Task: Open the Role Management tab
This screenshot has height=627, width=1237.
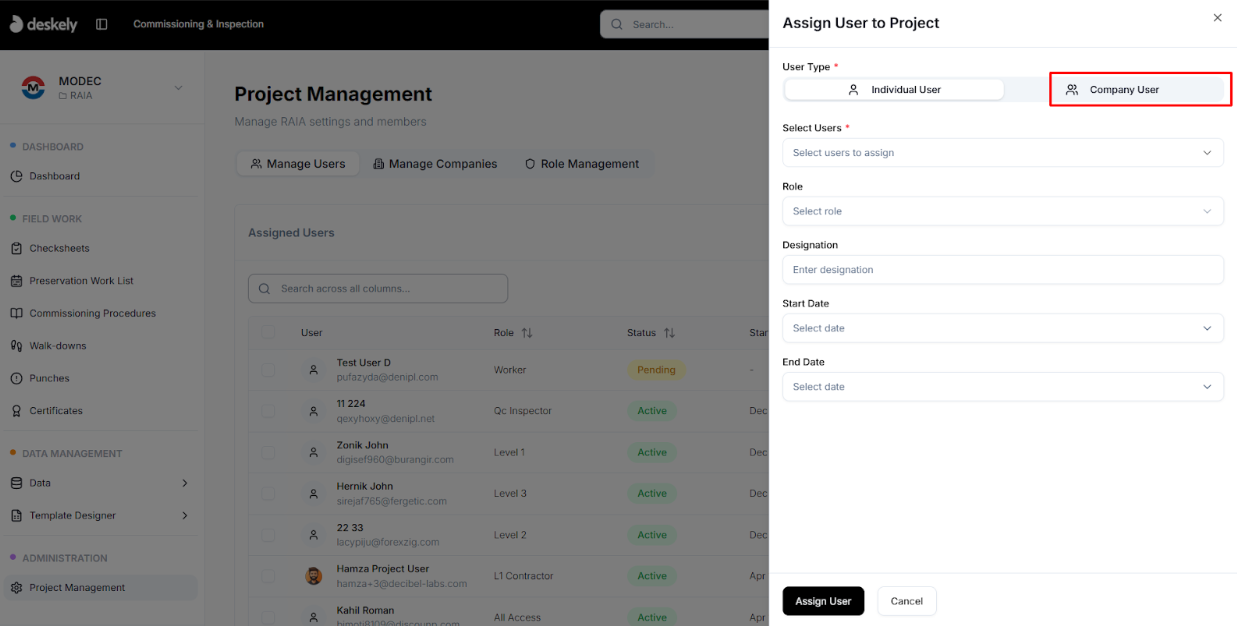Action: [x=582, y=164]
